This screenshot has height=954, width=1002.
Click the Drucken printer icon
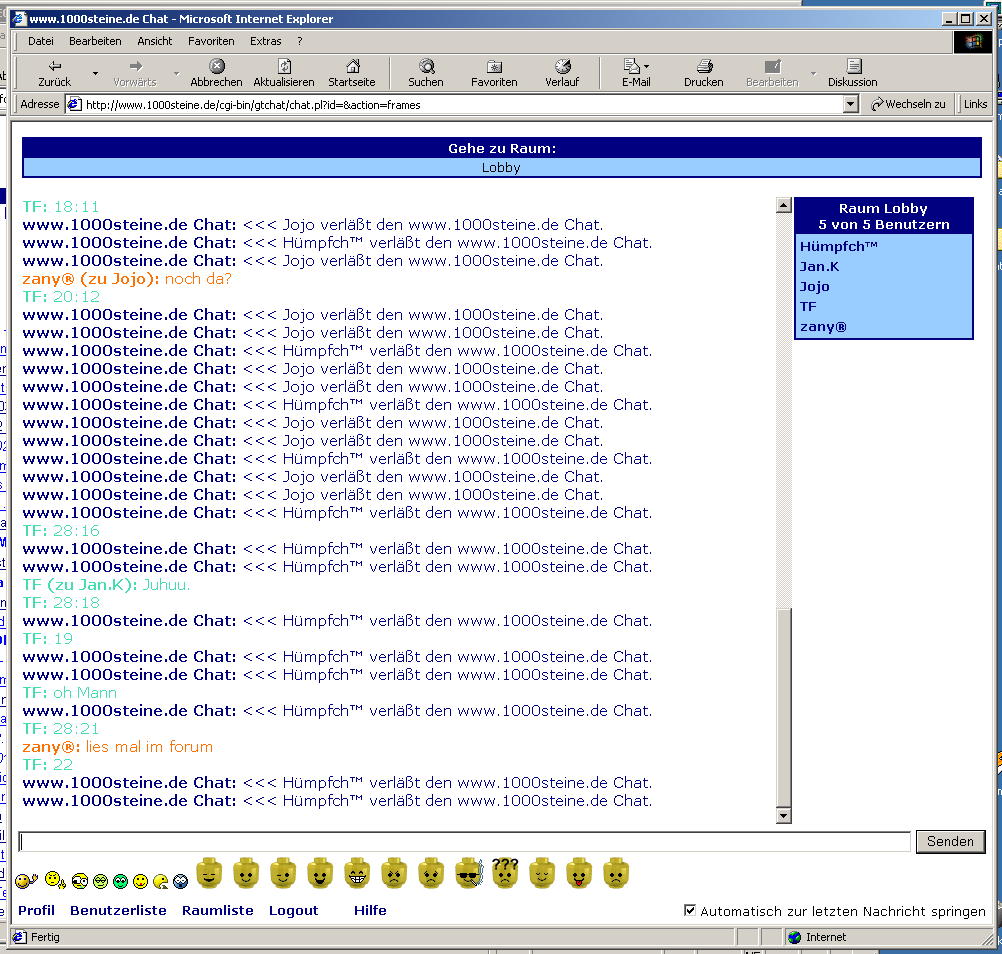click(x=704, y=66)
